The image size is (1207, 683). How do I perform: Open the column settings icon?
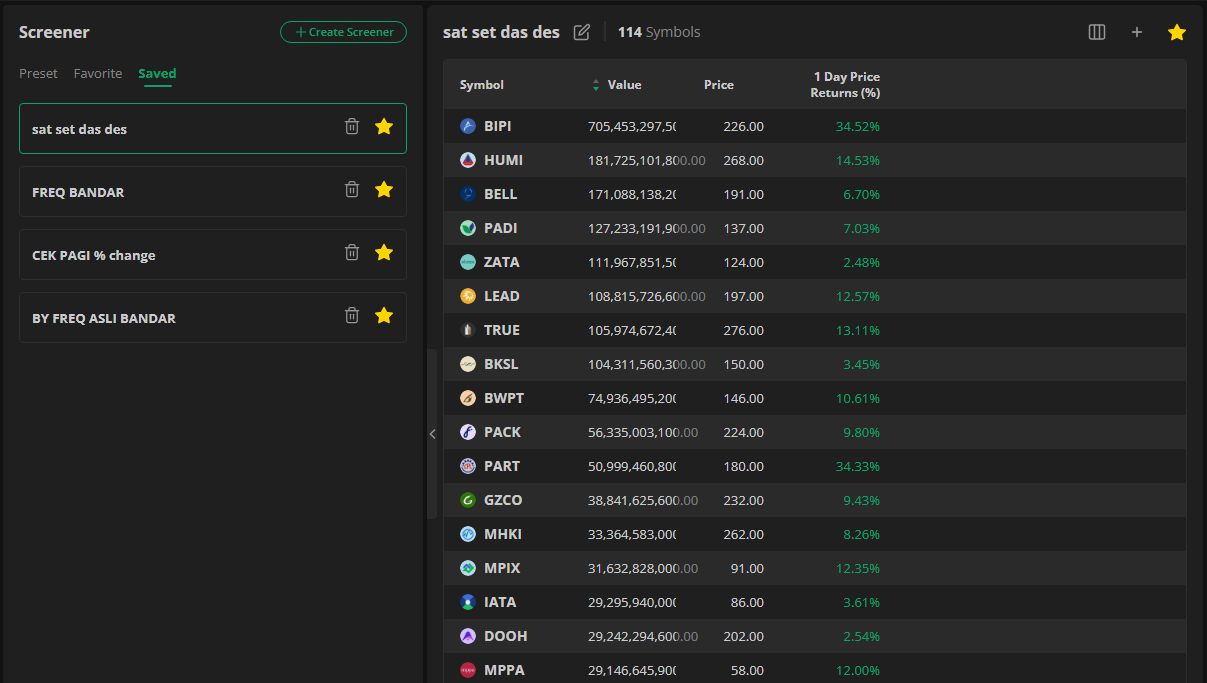coord(1097,32)
